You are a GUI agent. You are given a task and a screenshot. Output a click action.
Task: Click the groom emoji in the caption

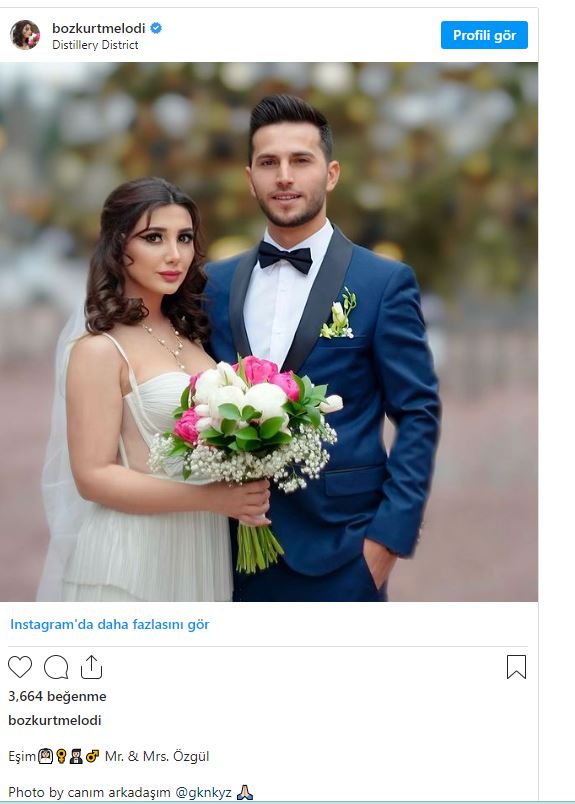[x=76, y=756]
